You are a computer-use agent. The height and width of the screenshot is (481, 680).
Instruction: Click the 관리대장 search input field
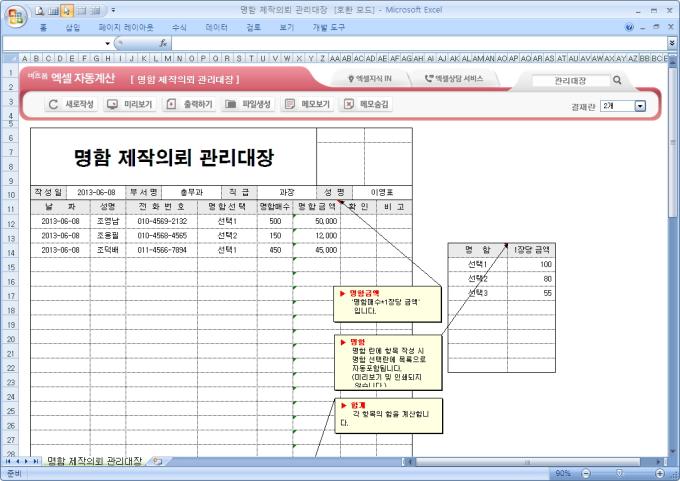tap(570, 80)
